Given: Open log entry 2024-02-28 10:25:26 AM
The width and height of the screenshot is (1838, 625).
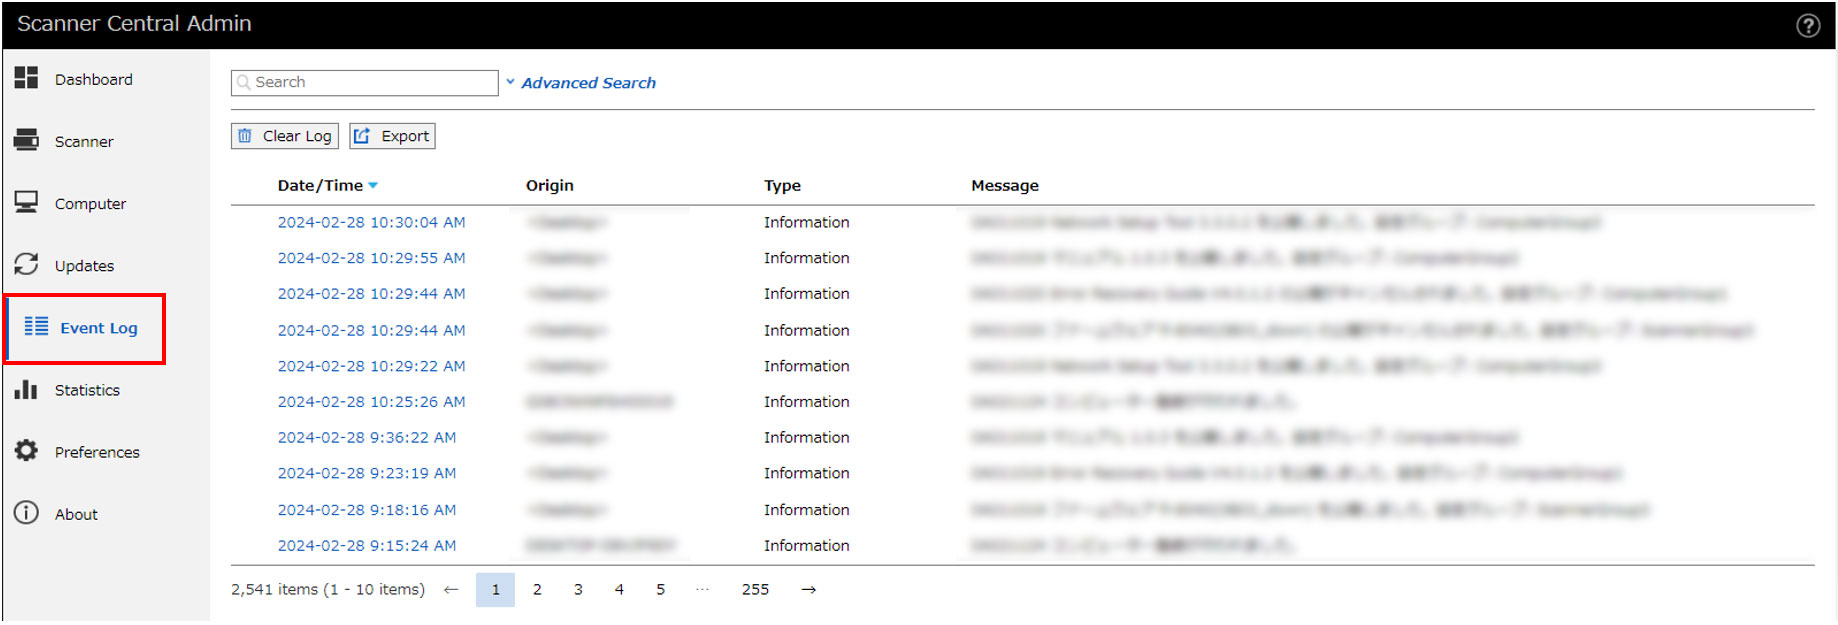Looking at the screenshot, I should coord(371,402).
